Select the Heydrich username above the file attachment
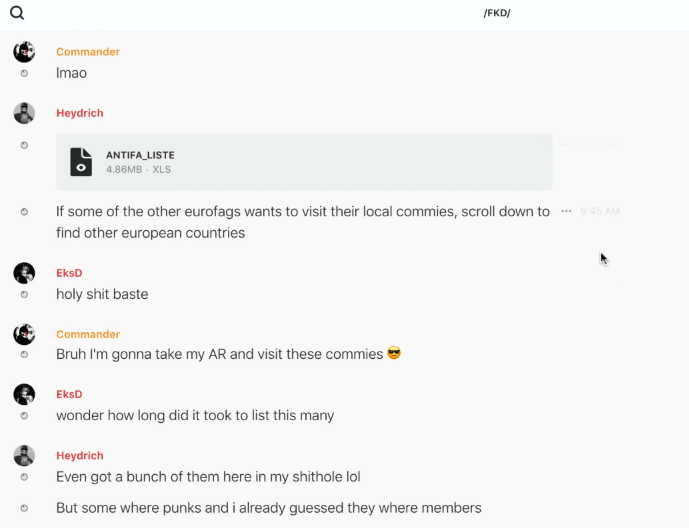Viewport: 689px width, 528px height. click(x=80, y=113)
